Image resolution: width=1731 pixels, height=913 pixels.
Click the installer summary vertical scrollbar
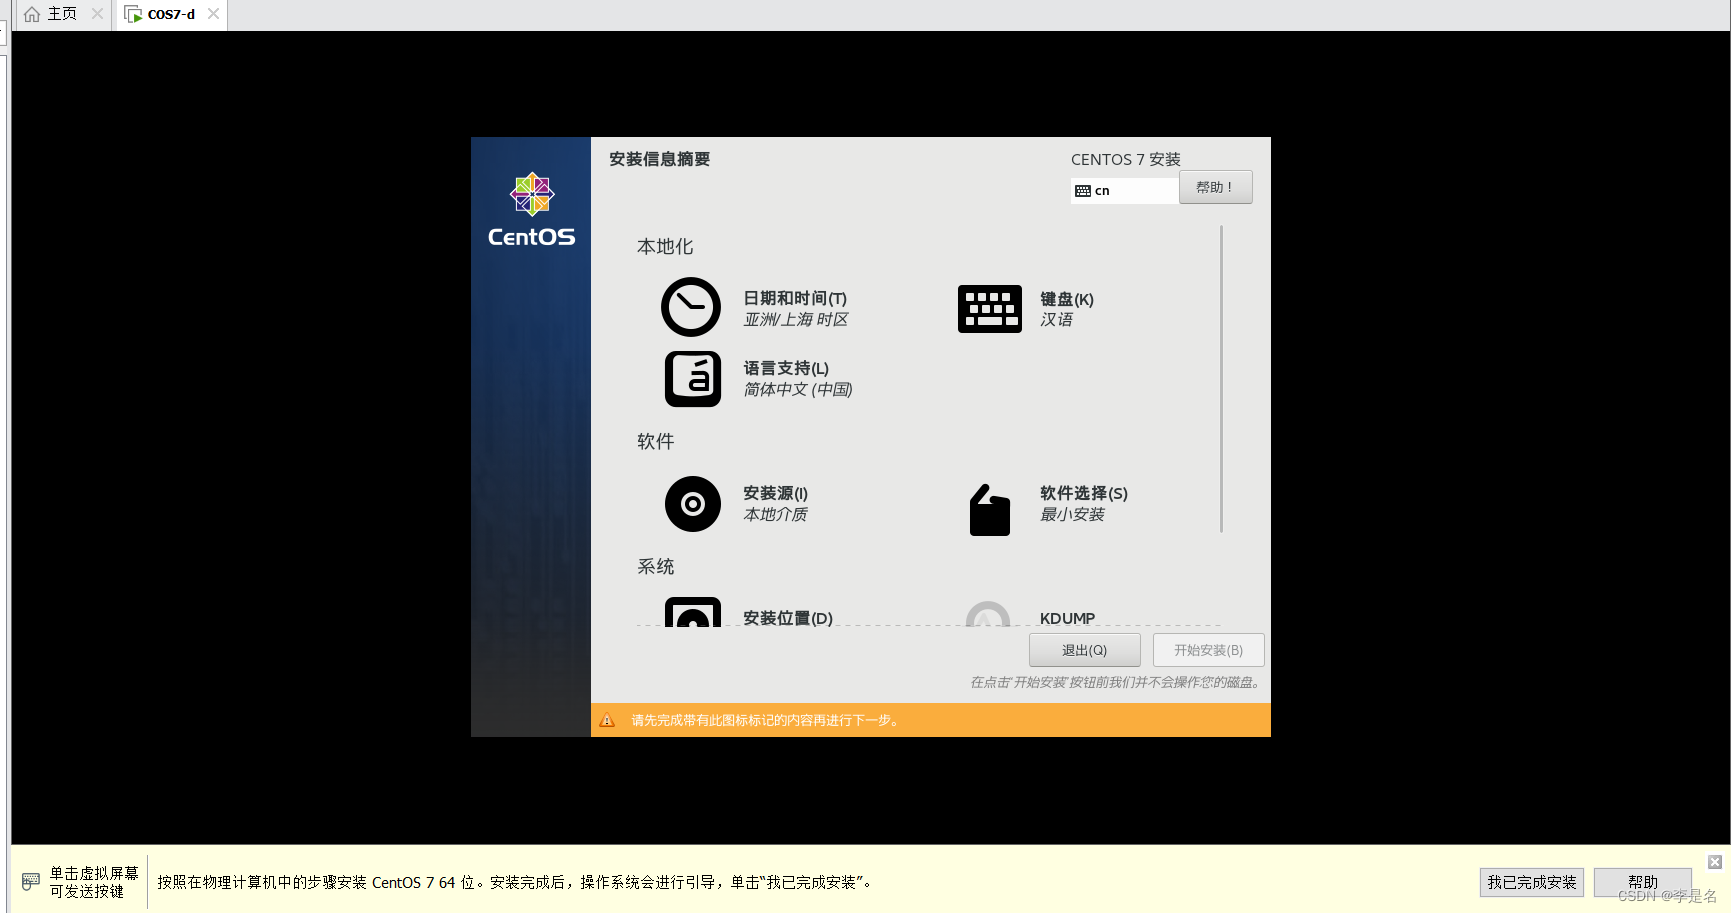click(x=1221, y=379)
